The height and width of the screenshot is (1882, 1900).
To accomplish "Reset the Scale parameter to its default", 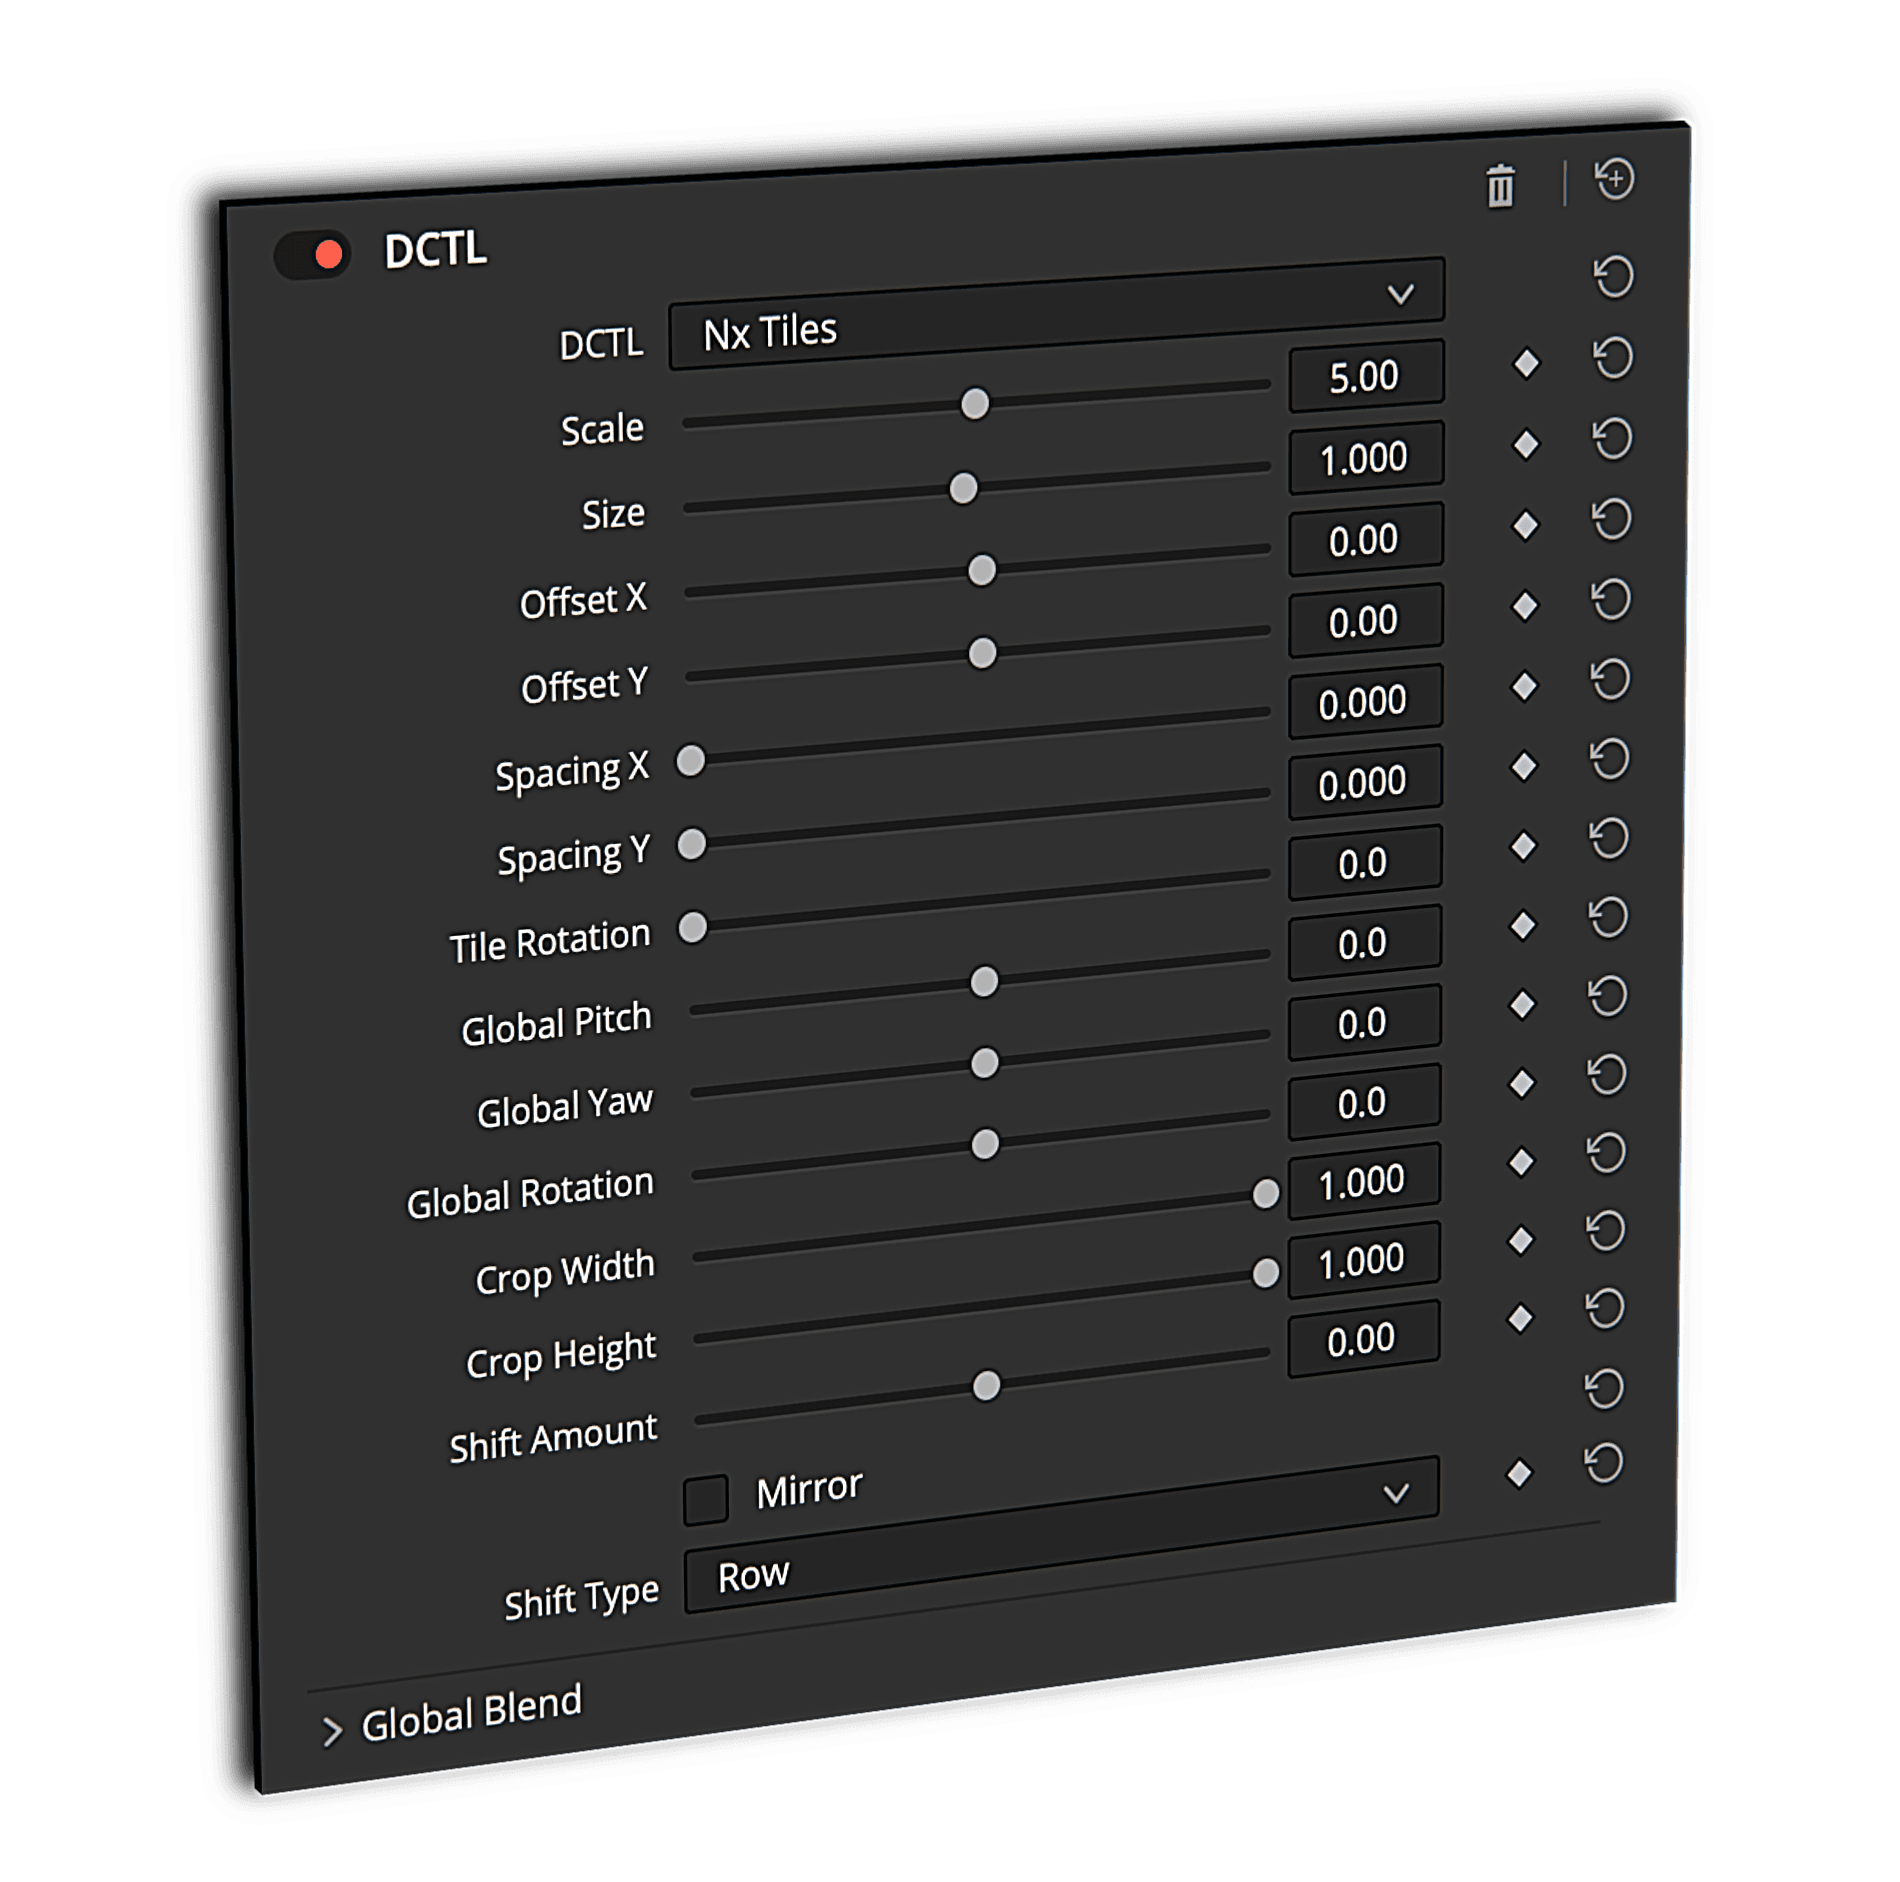I will [1612, 358].
